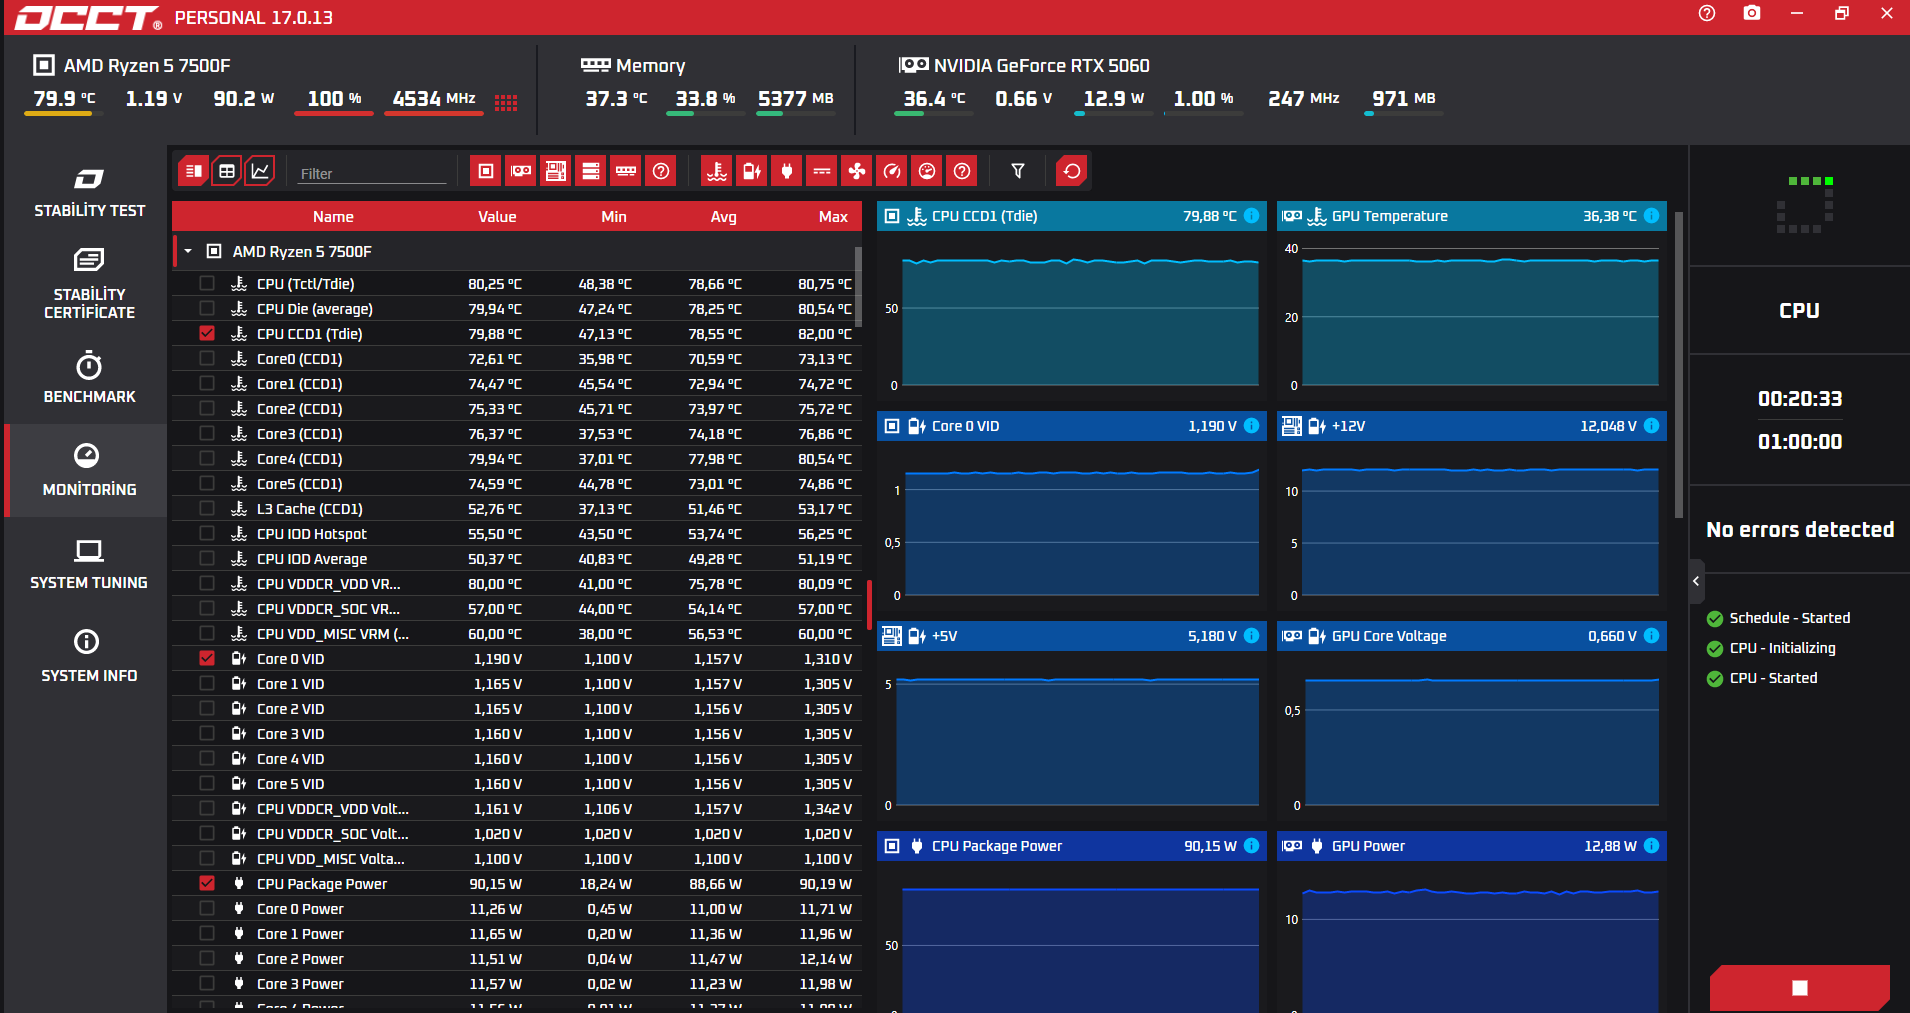Image resolution: width=1910 pixels, height=1013 pixels.
Task: Click the sensor table vertical scrollbar
Action: (x=858, y=287)
